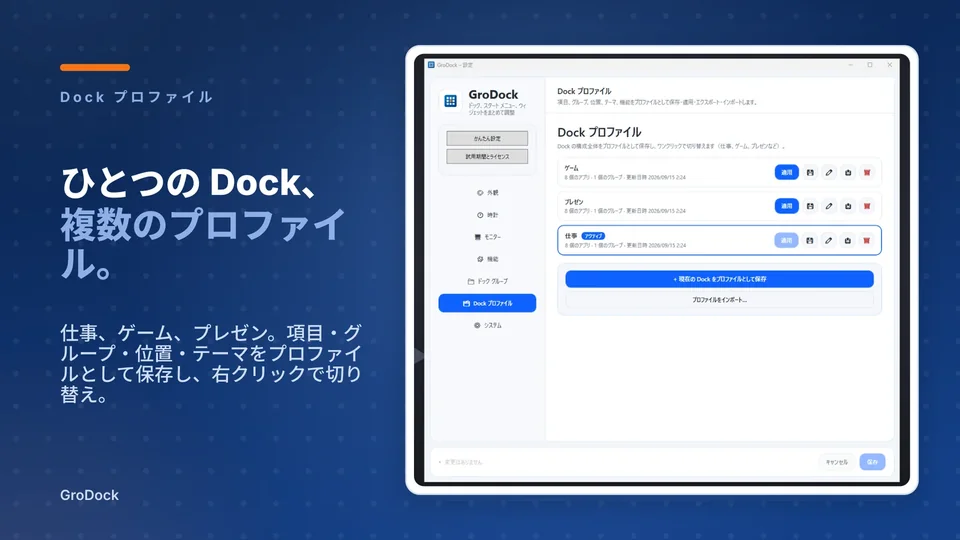Delete the プレゼン profile trash icon
The image size is (960, 540).
[867, 206]
